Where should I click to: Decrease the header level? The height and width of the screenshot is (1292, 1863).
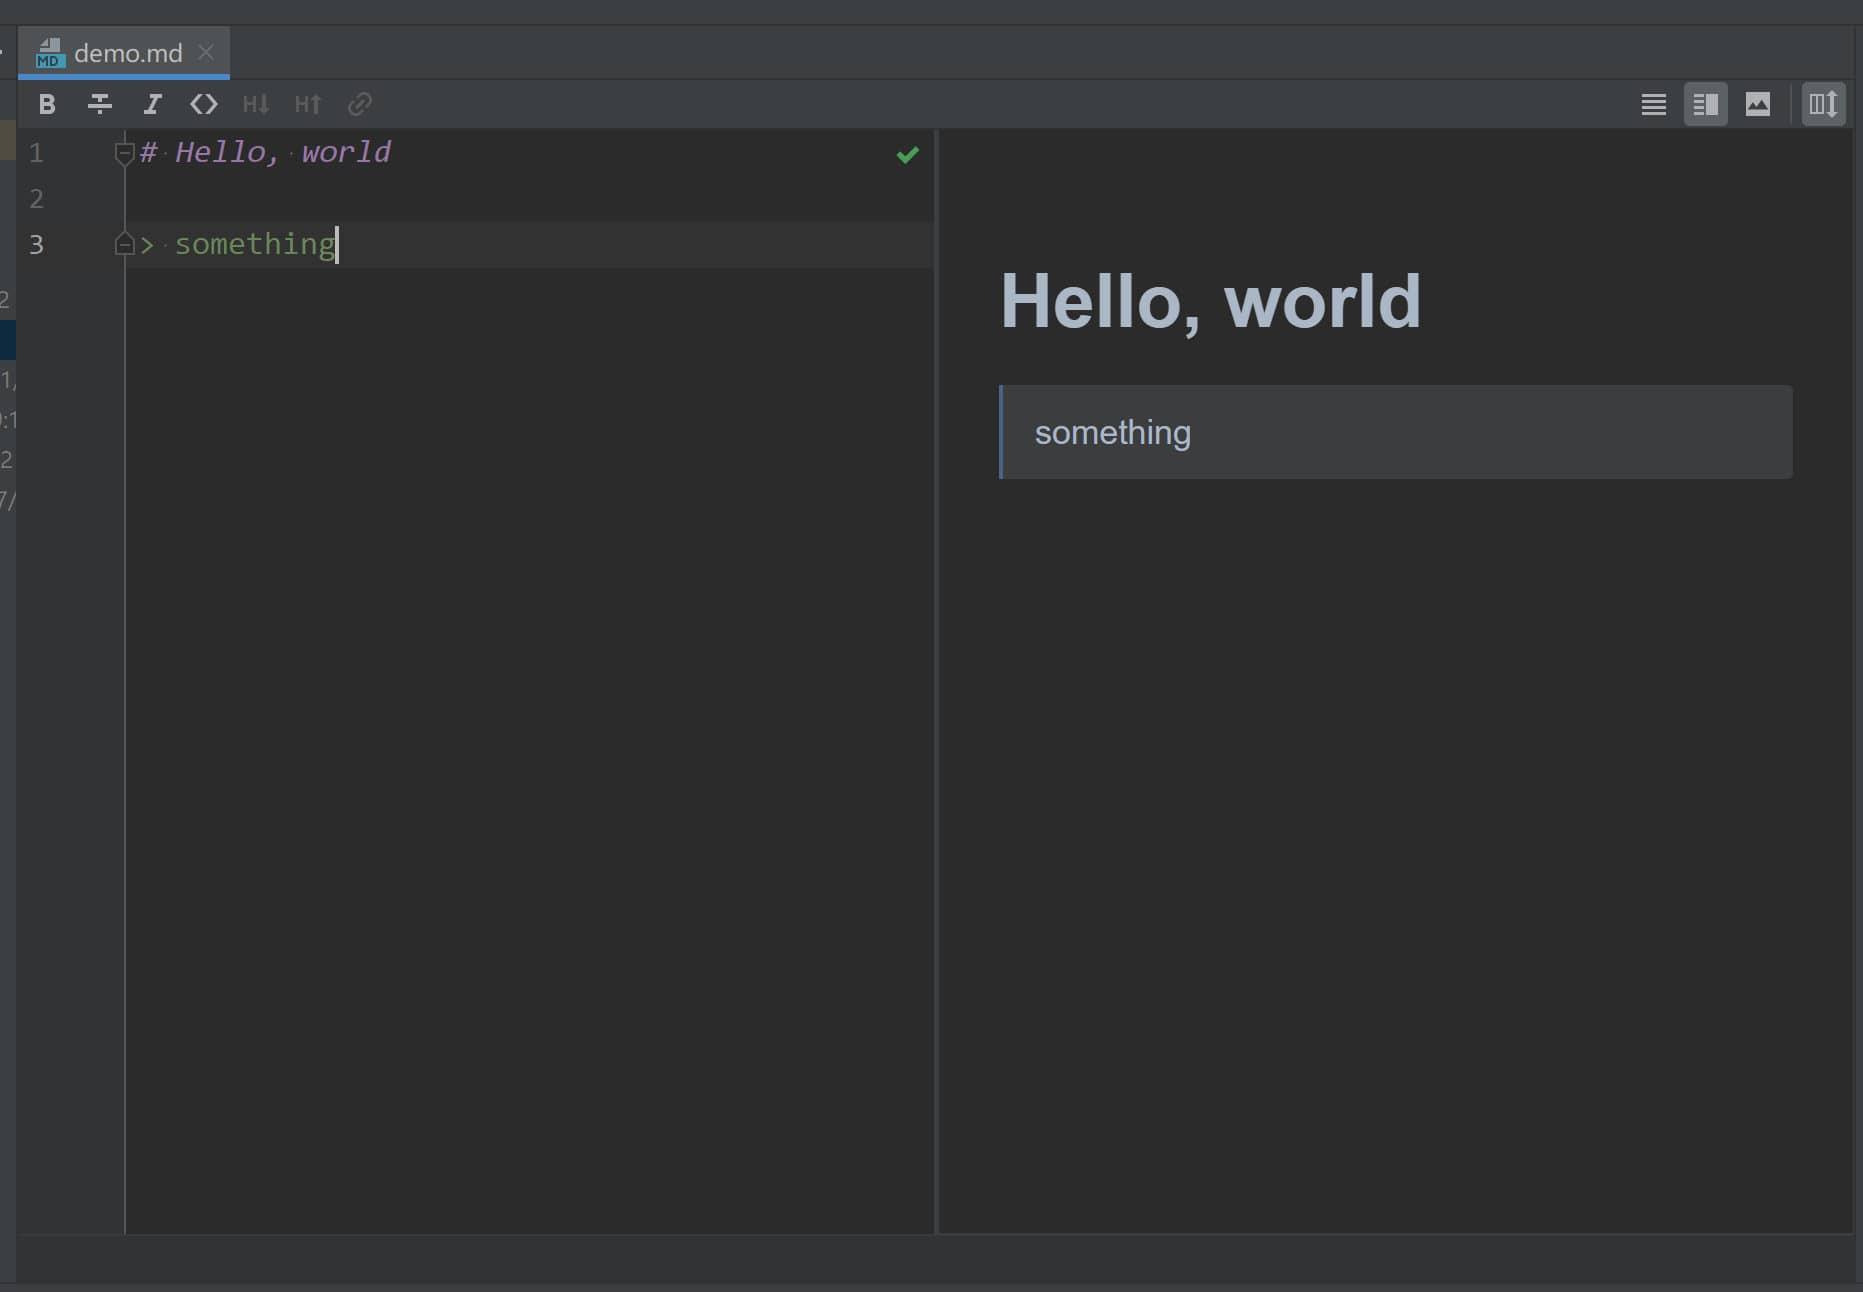click(256, 104)
